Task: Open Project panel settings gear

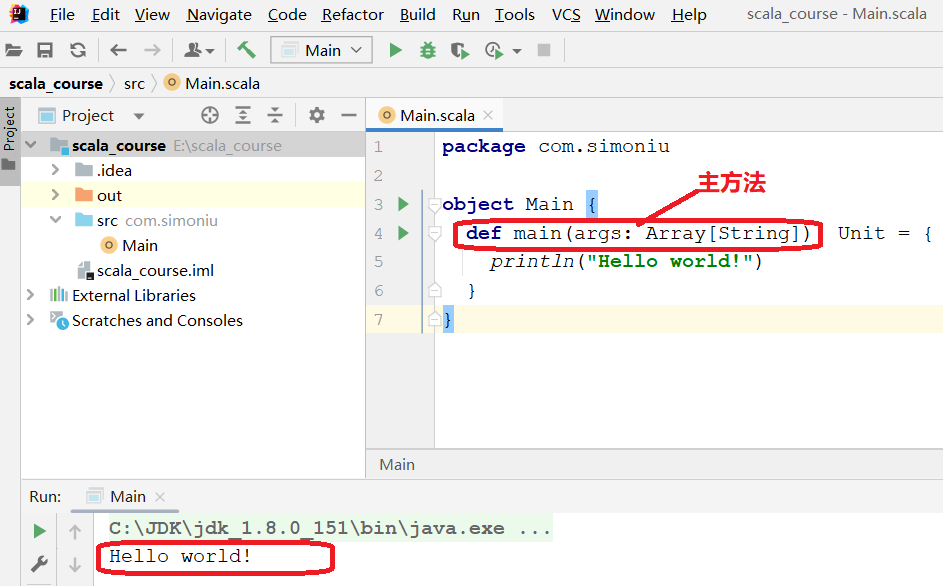Action: pos(317,115)
